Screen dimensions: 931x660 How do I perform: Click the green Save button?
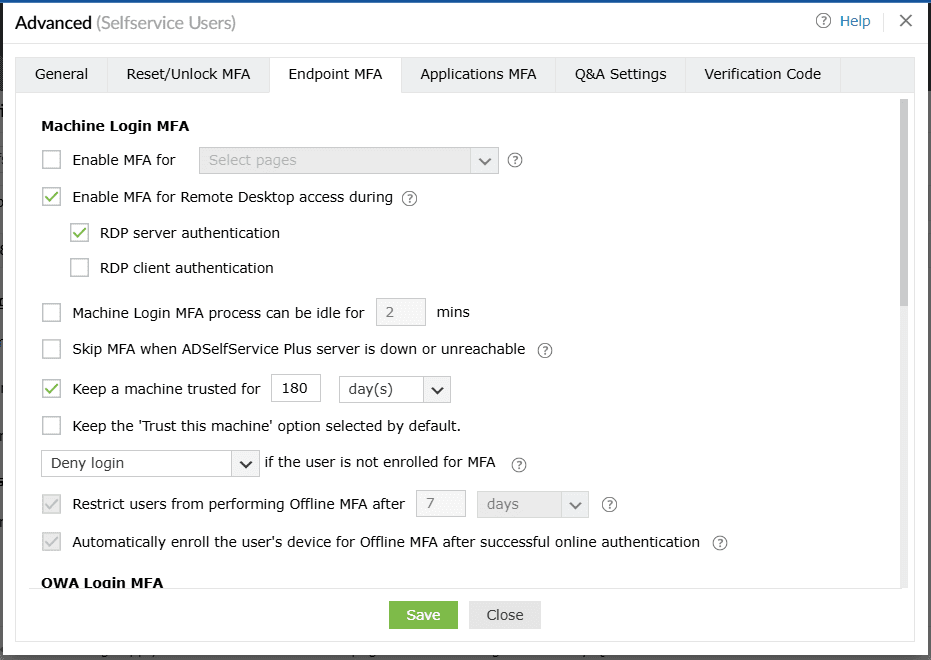tap(423, 615)
